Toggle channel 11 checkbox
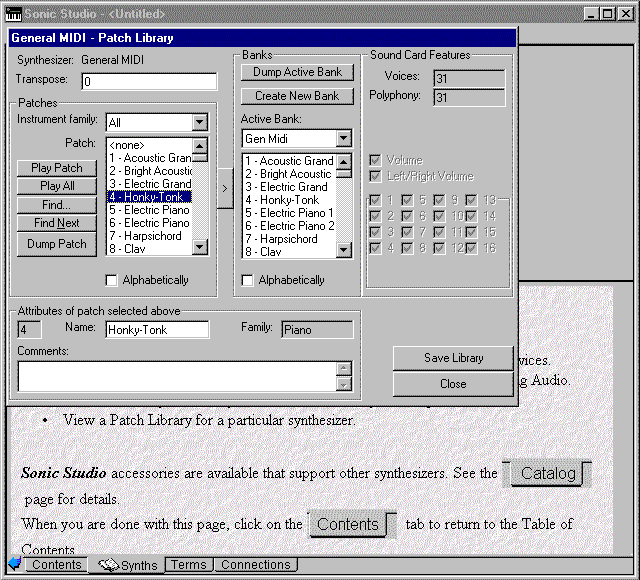Screen dimensions: 640x580 (x=439, y=232)
